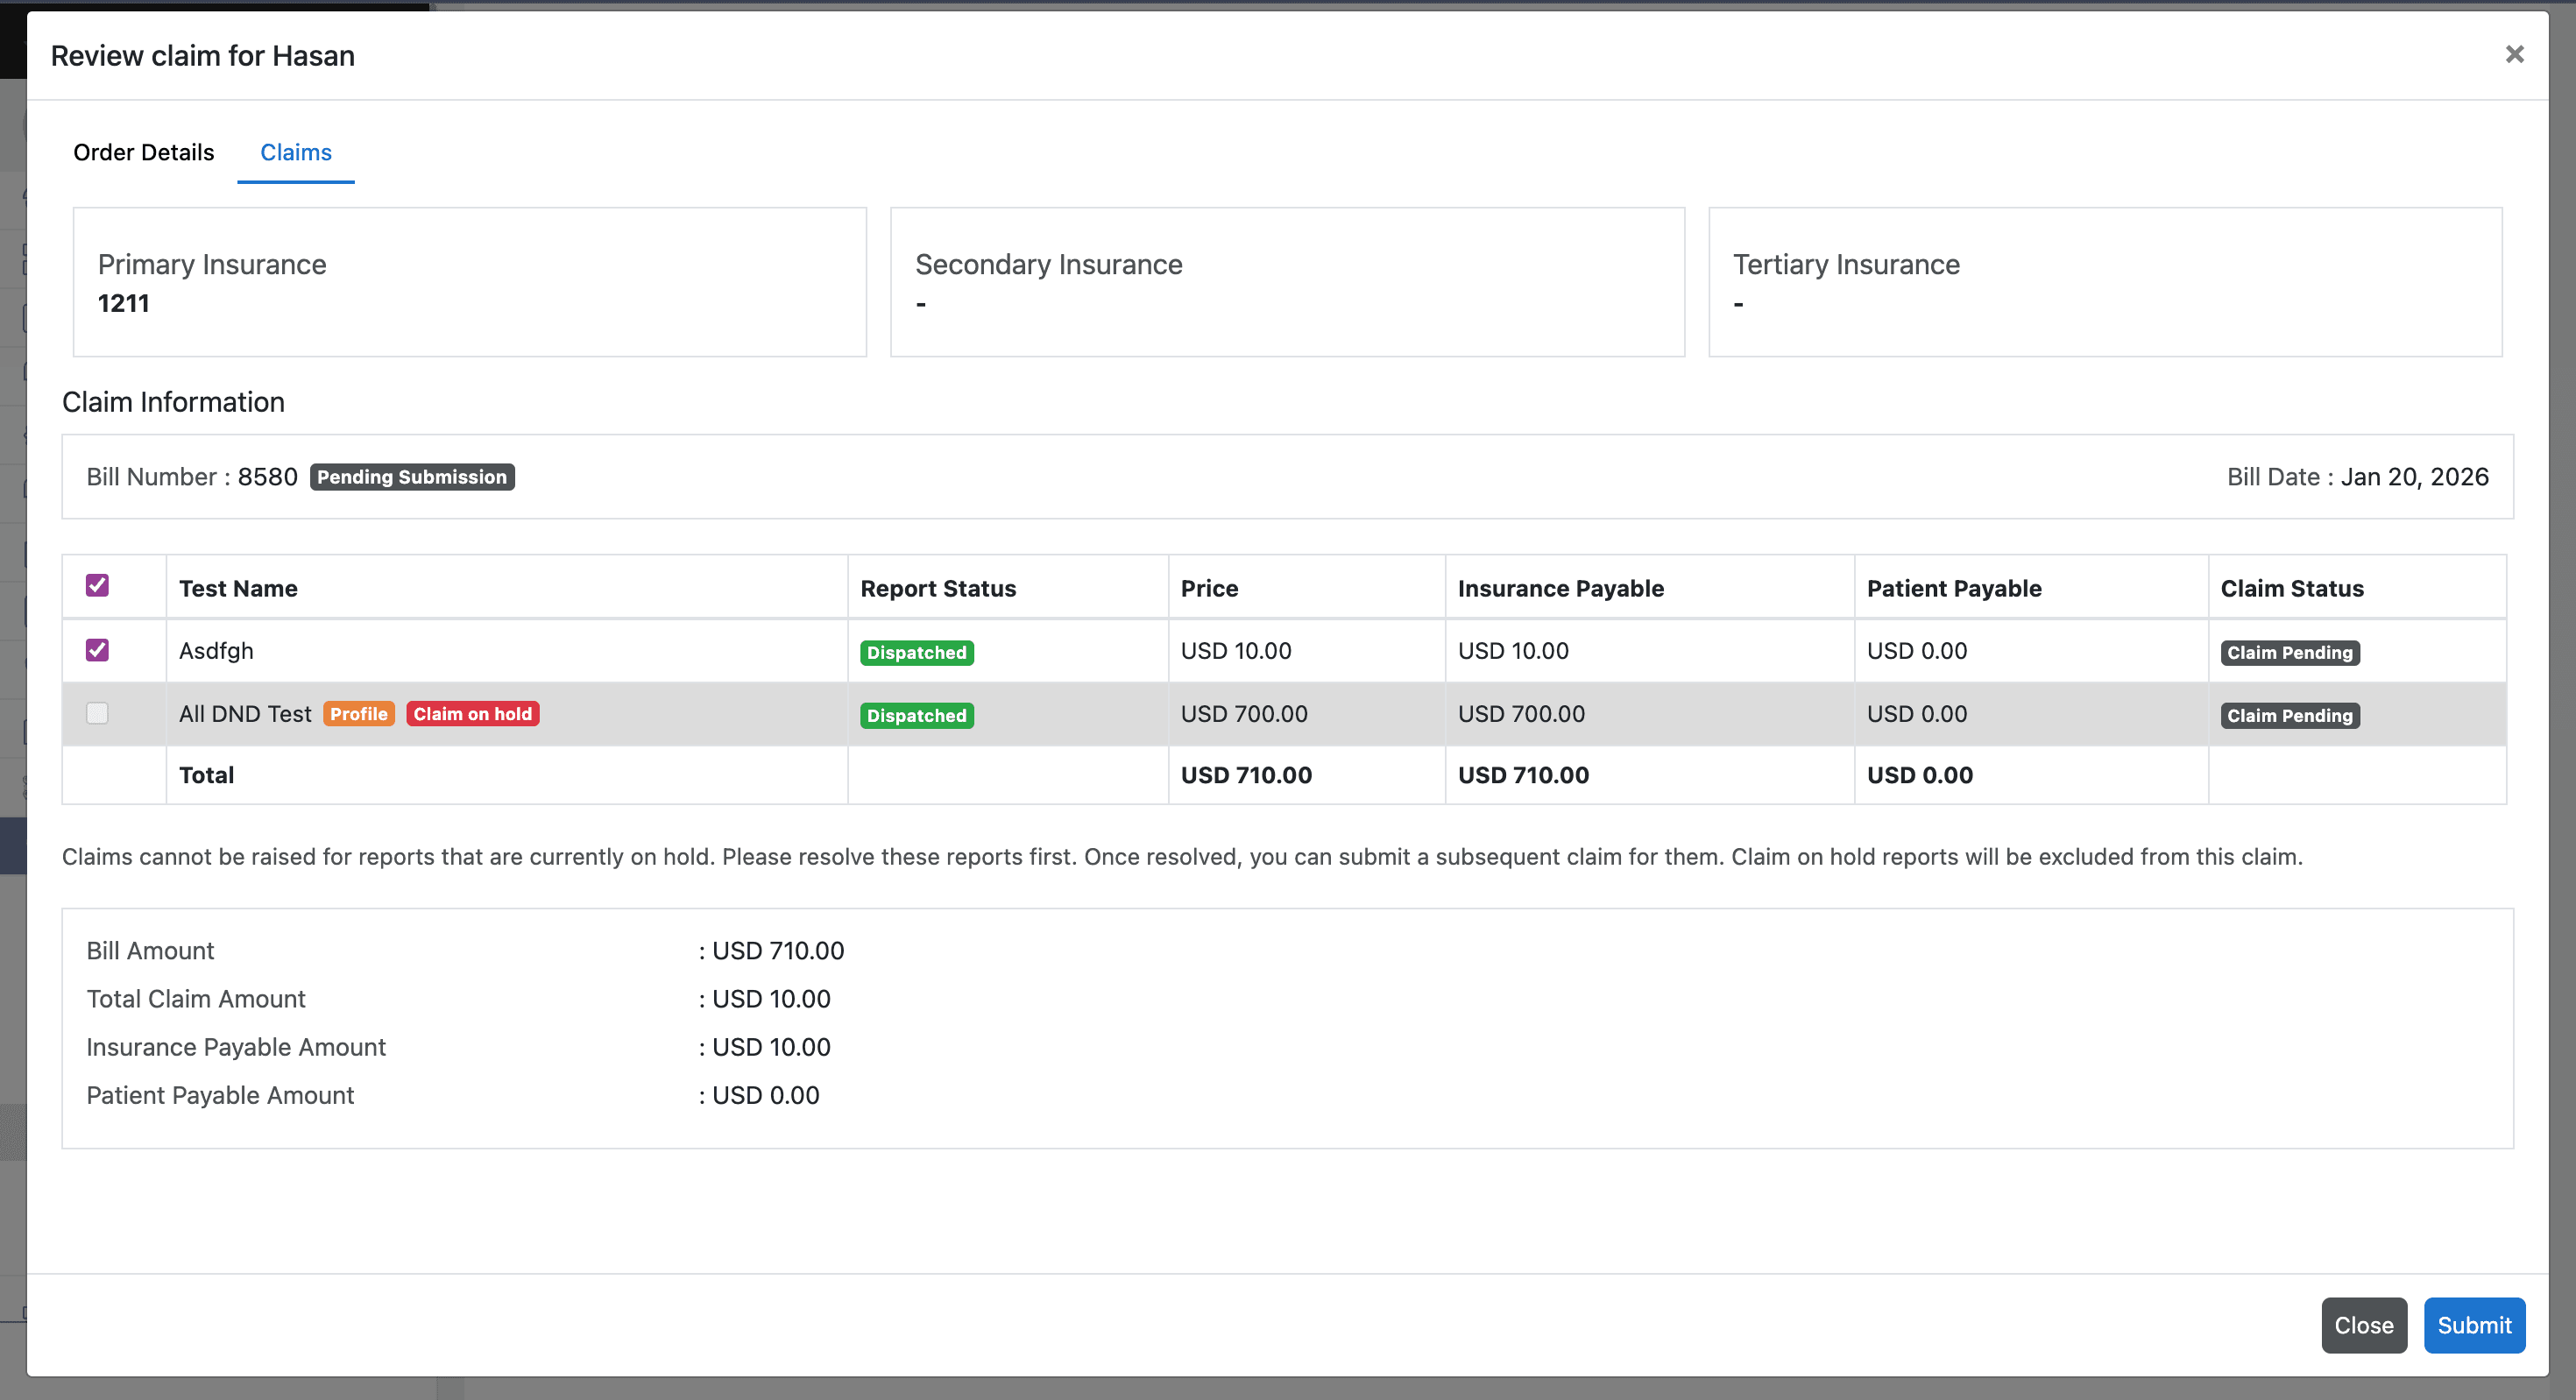Click the Patient Payable Amount USD 0.00 value

(x=766, y=1095)
